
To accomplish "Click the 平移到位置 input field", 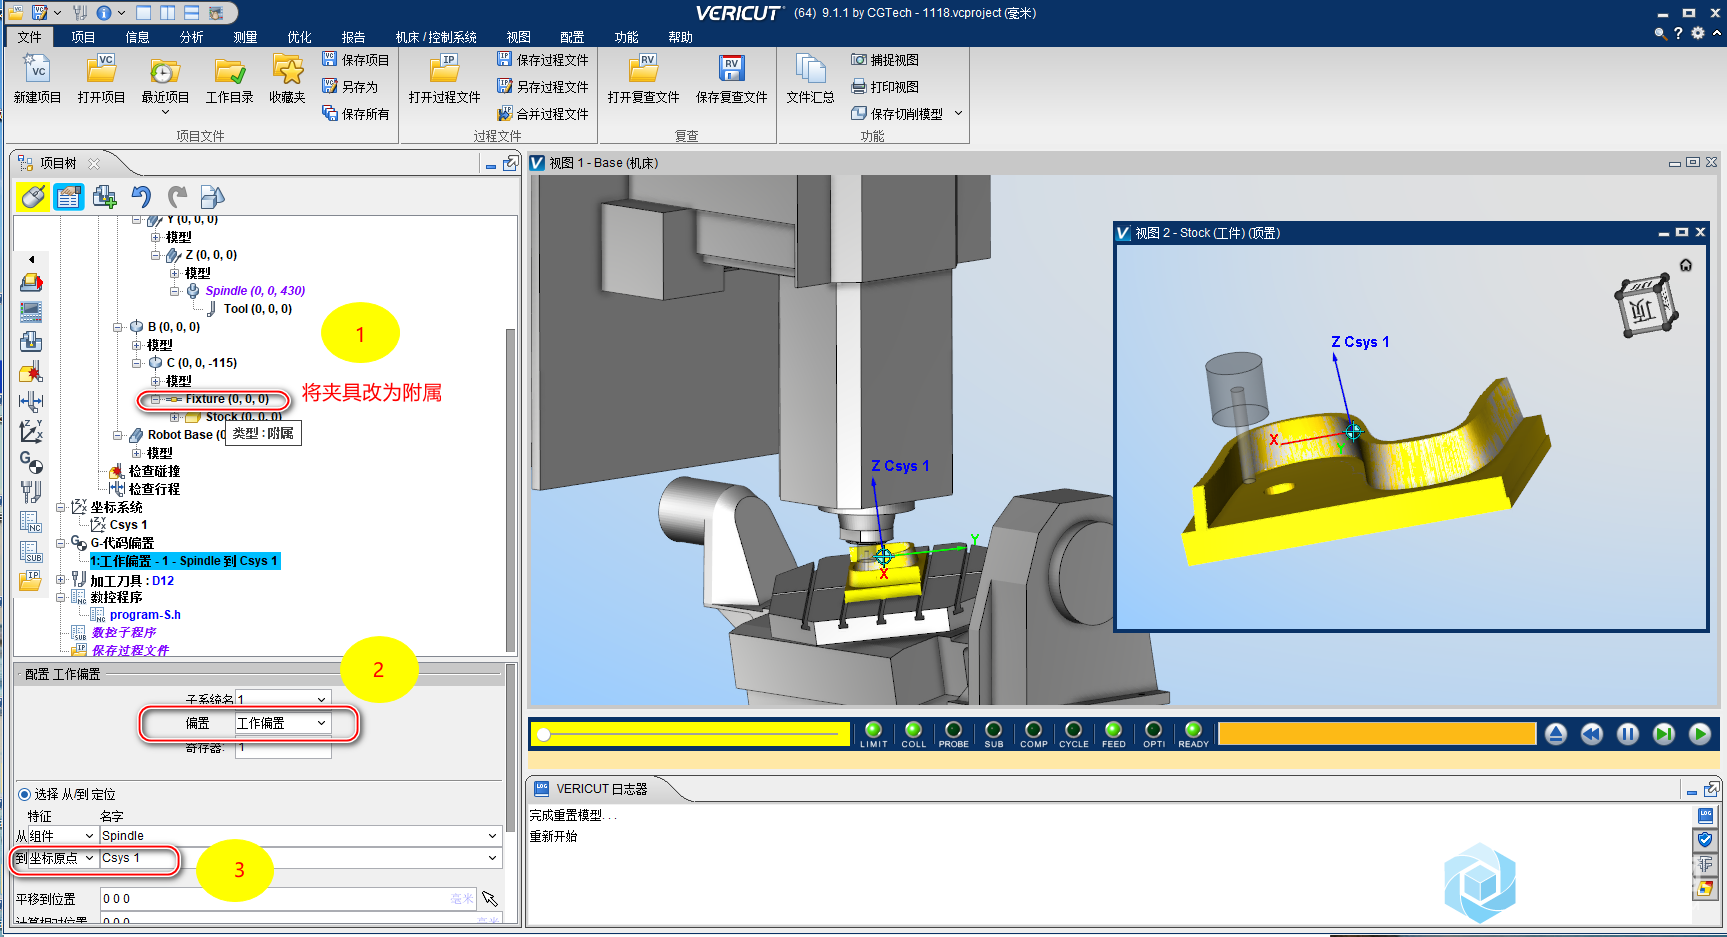I will [x=288, y=899].
